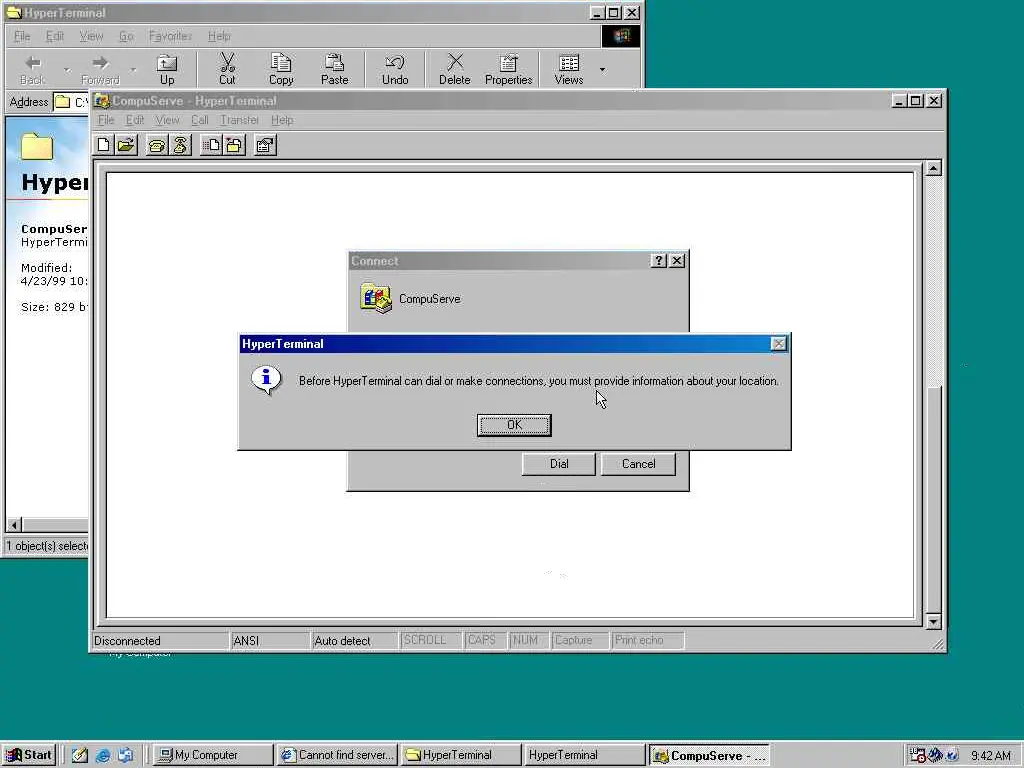Image resolution: width=1024 pixels, height=768 pixels.
Task: Open the Edit menu in HyperTerminal folder window
Action: pos(55,36)
